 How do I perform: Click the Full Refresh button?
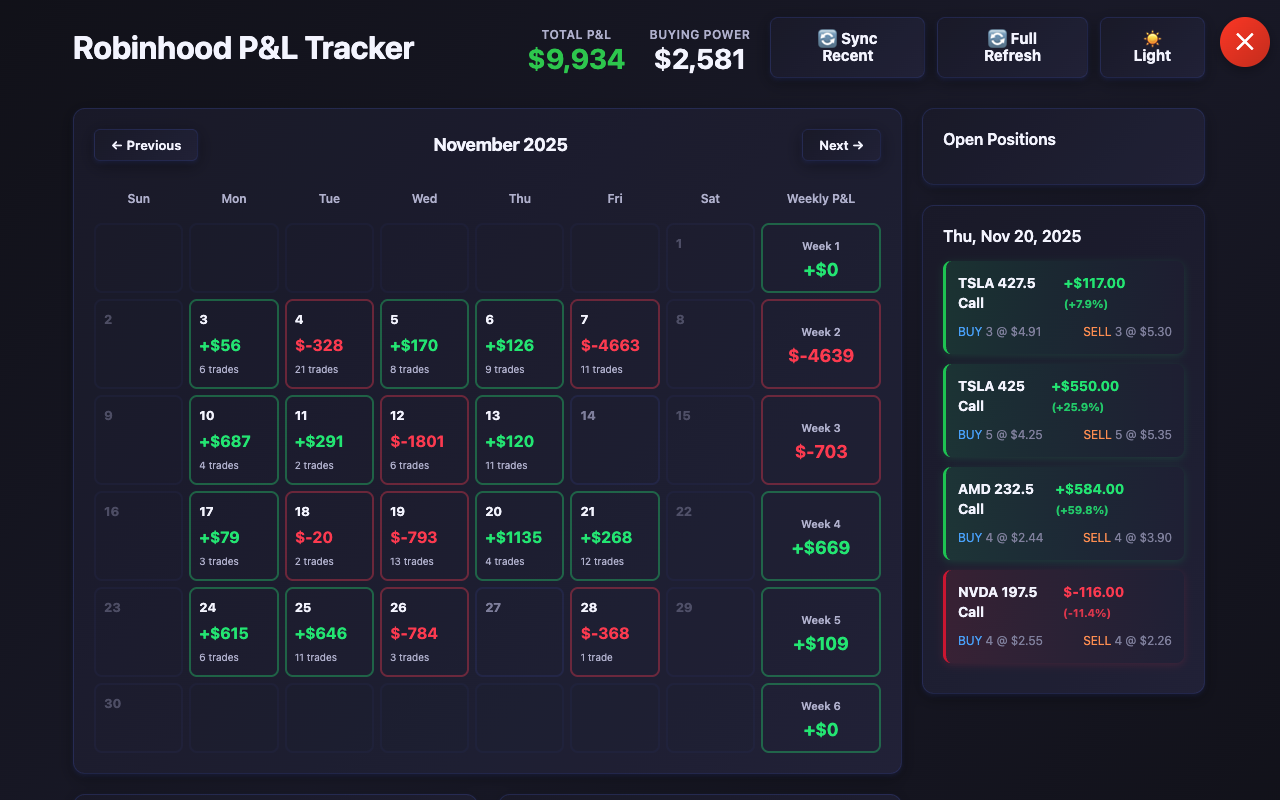tap(1012, 47)
